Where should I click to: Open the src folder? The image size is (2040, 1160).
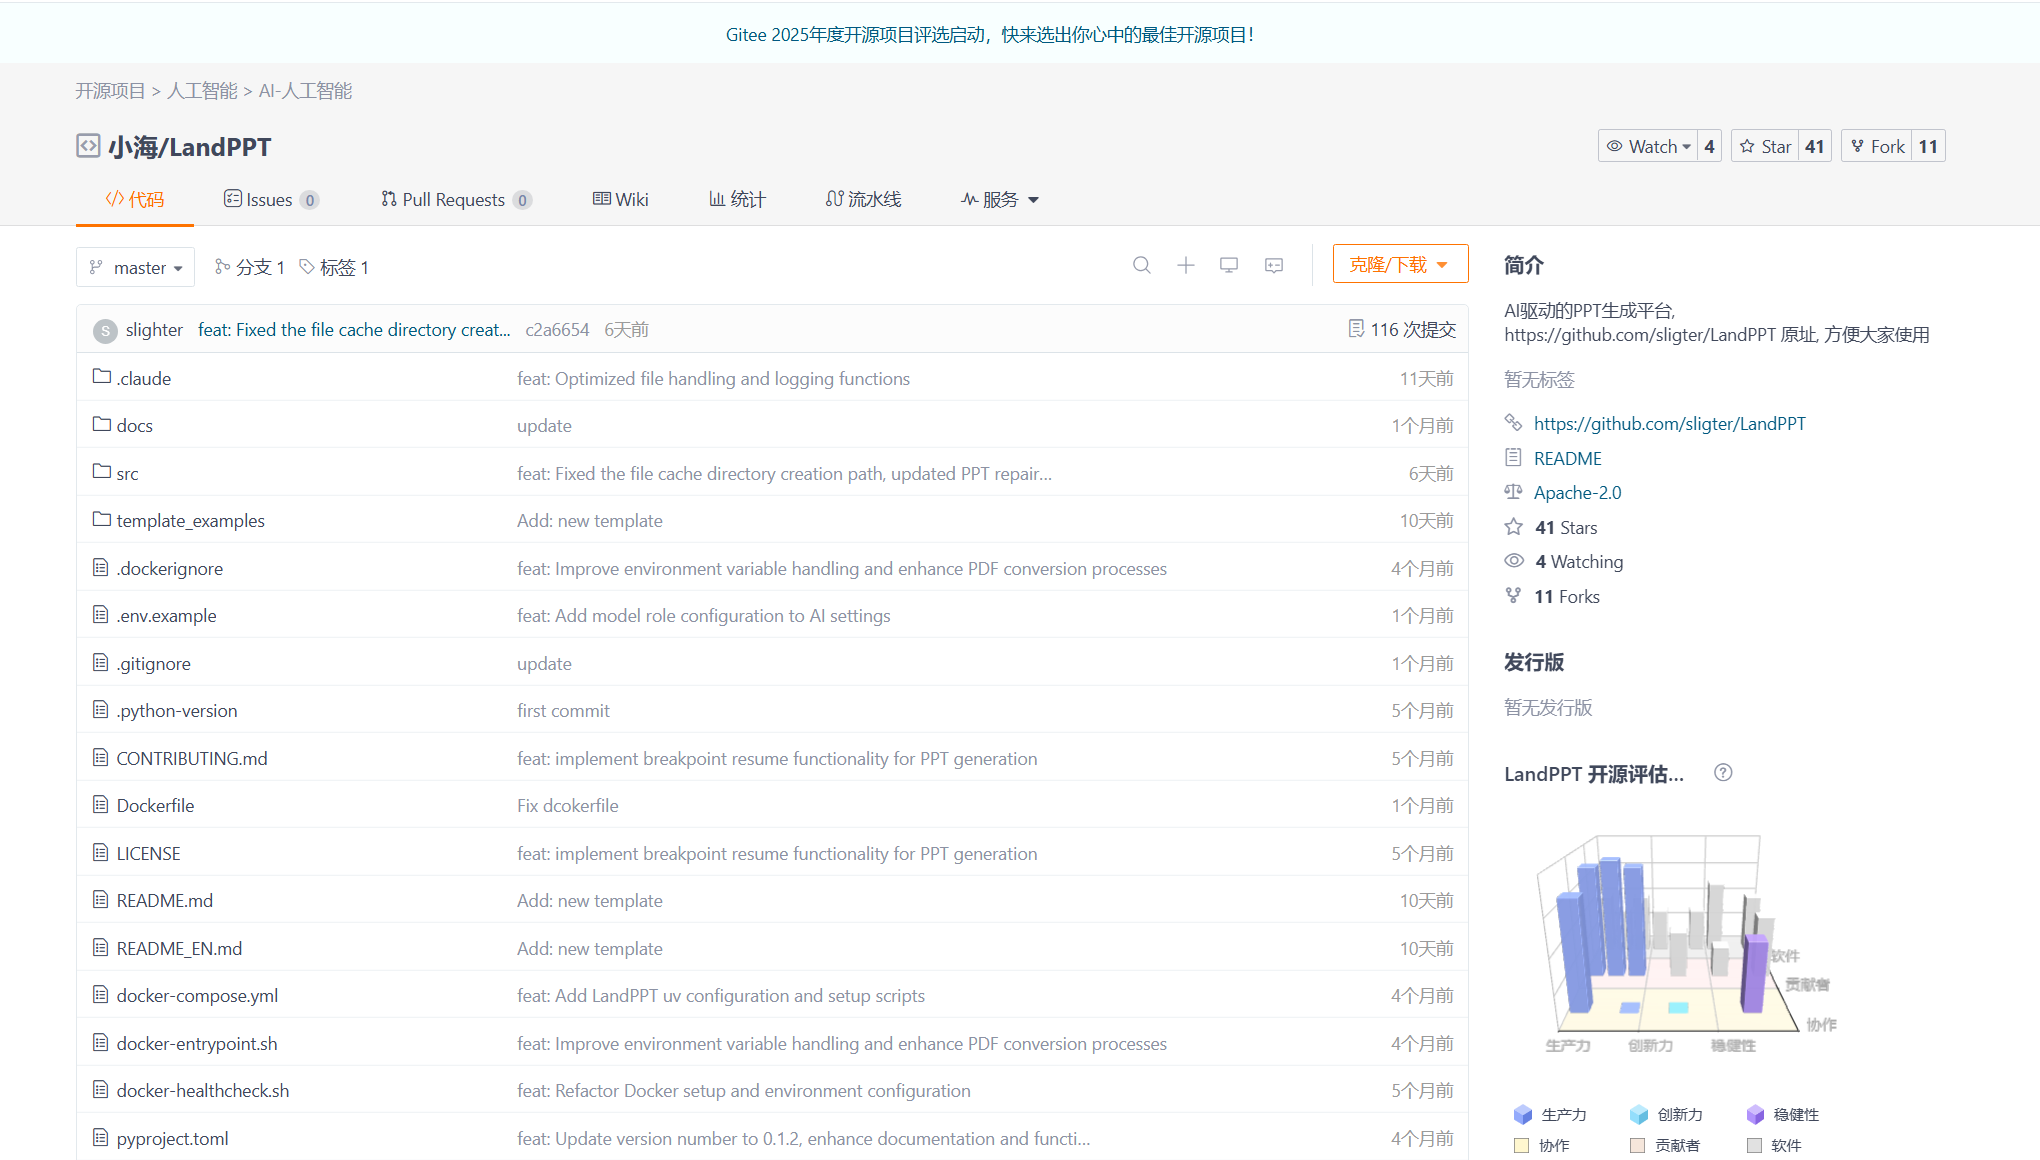coord(127,473)
